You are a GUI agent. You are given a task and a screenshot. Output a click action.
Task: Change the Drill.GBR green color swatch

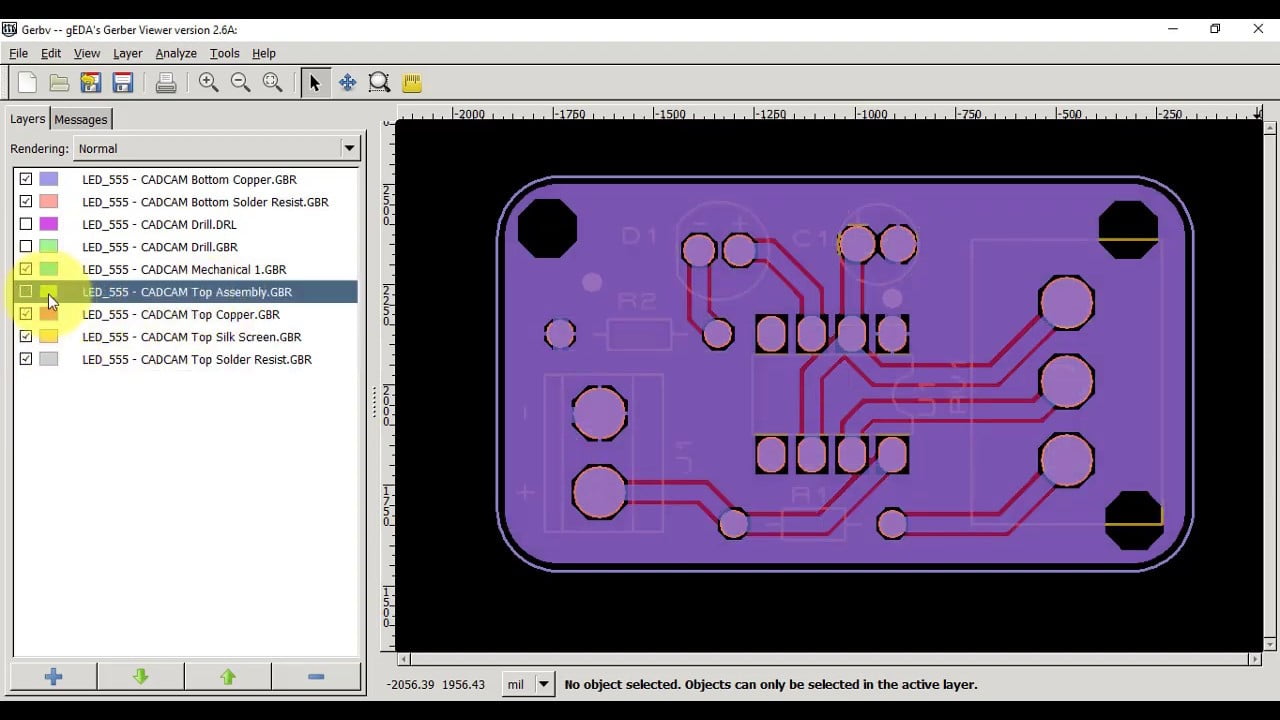49,247
